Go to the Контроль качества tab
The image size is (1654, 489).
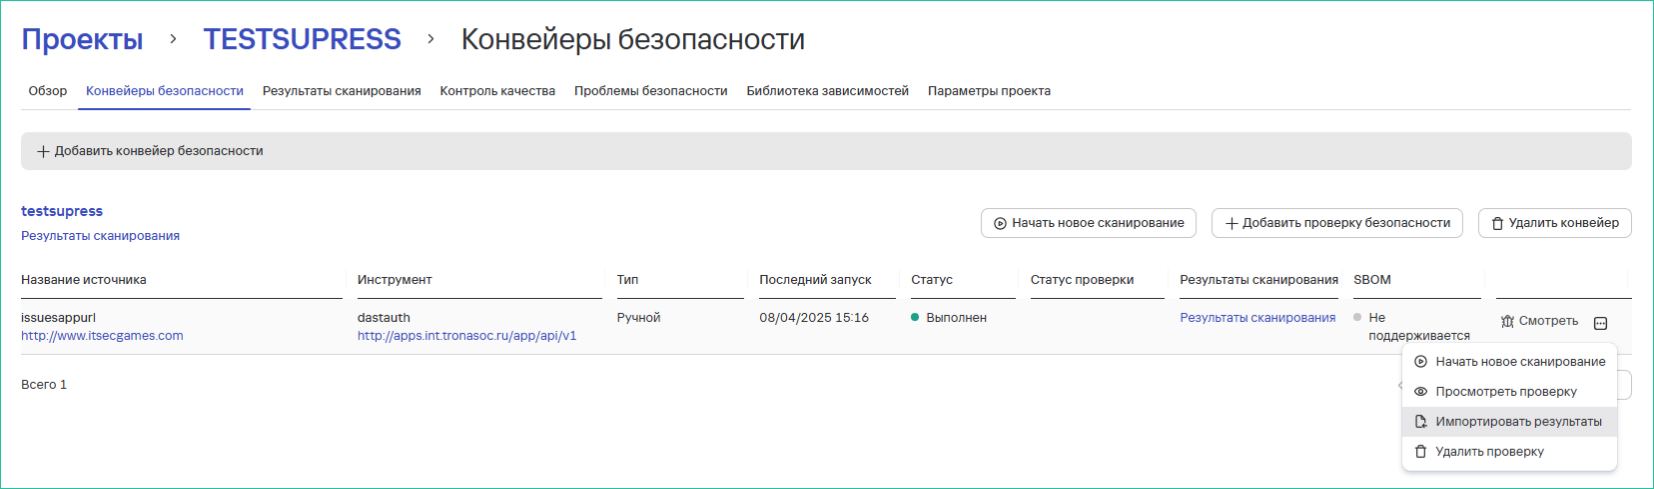(497, 91)
